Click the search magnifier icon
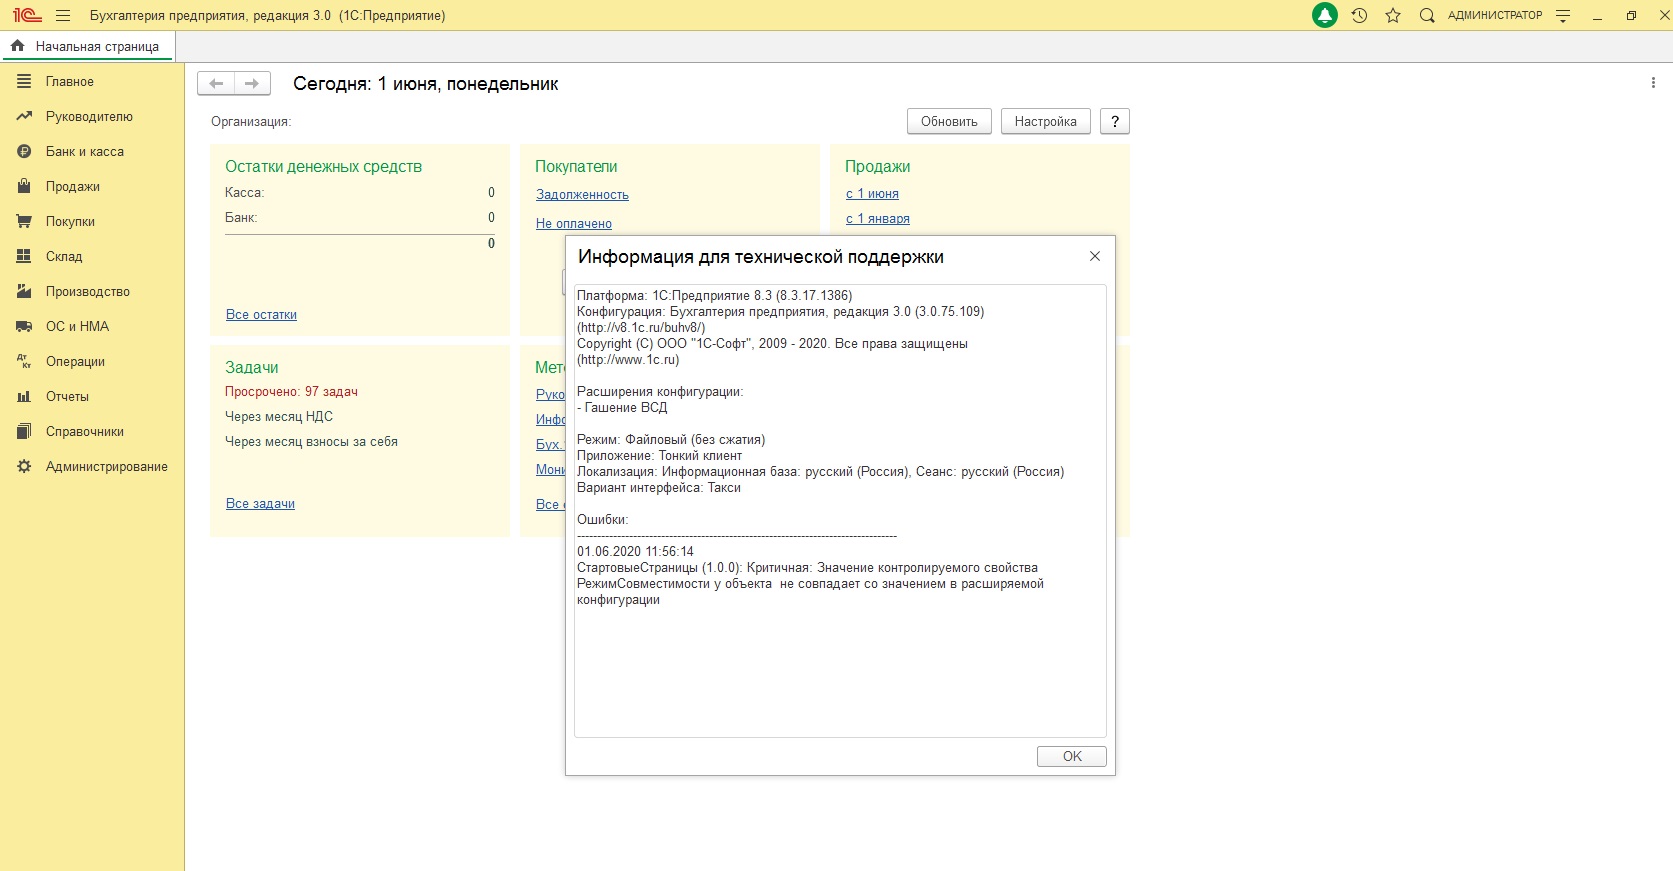This screenshot has height=871, width=1673. coord(1427,15)
